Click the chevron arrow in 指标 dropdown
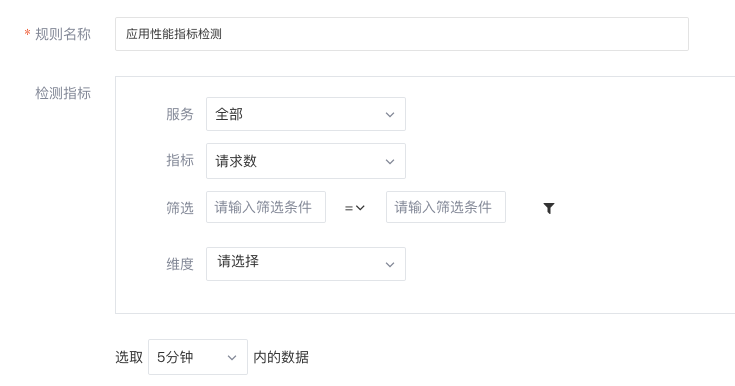Image resolution: width=735 pixels, height=386 pixels. 390,161
